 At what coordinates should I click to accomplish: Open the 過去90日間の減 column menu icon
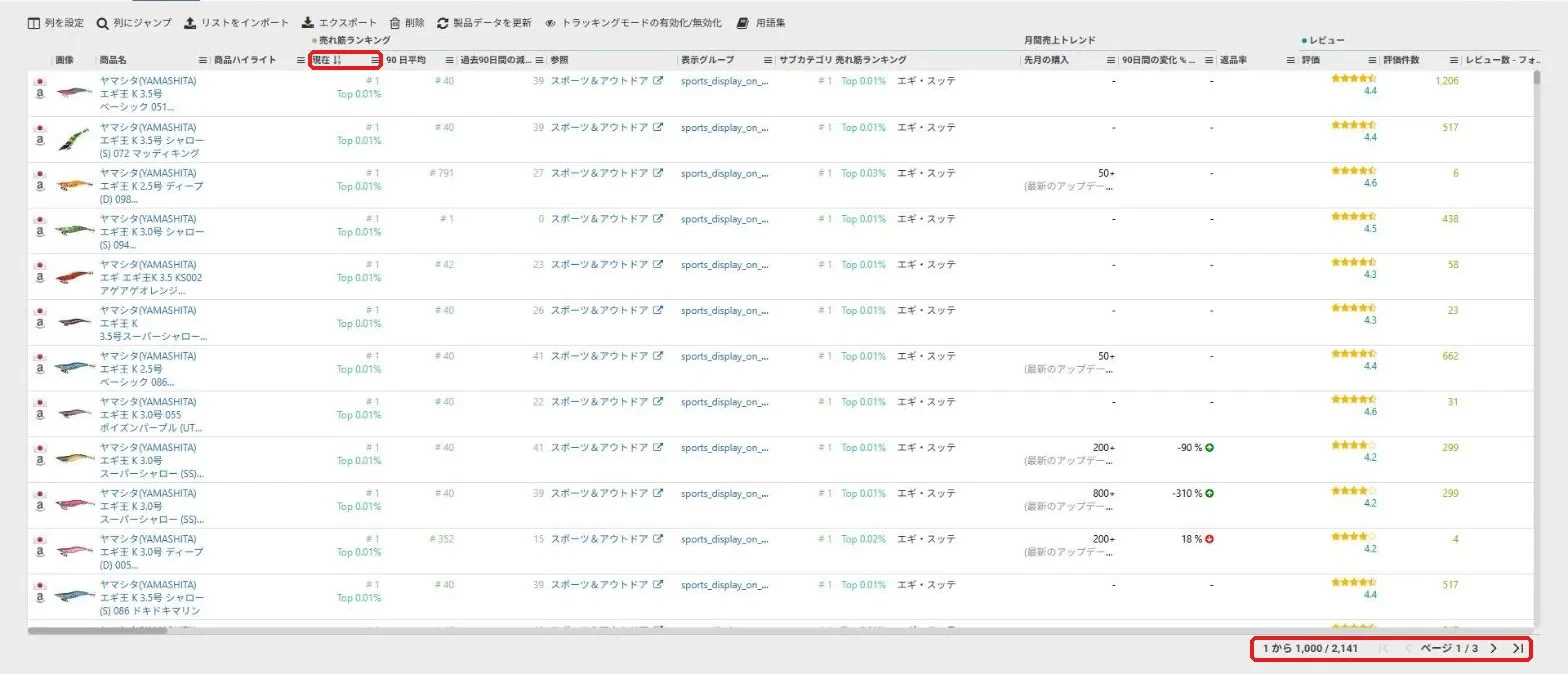[540, 60]
